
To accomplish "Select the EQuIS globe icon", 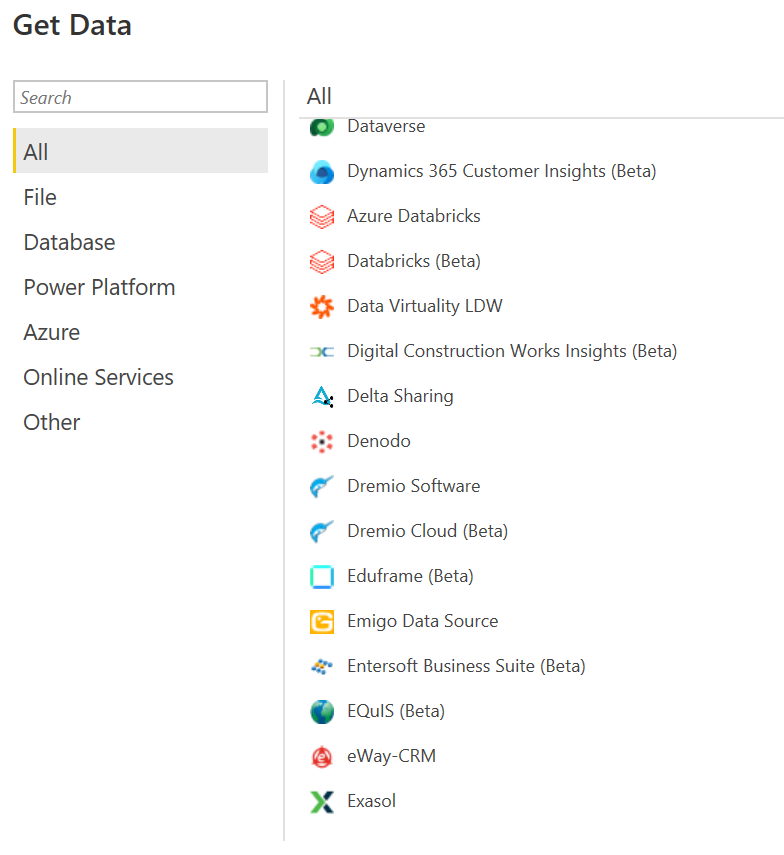I will point(322,712).
